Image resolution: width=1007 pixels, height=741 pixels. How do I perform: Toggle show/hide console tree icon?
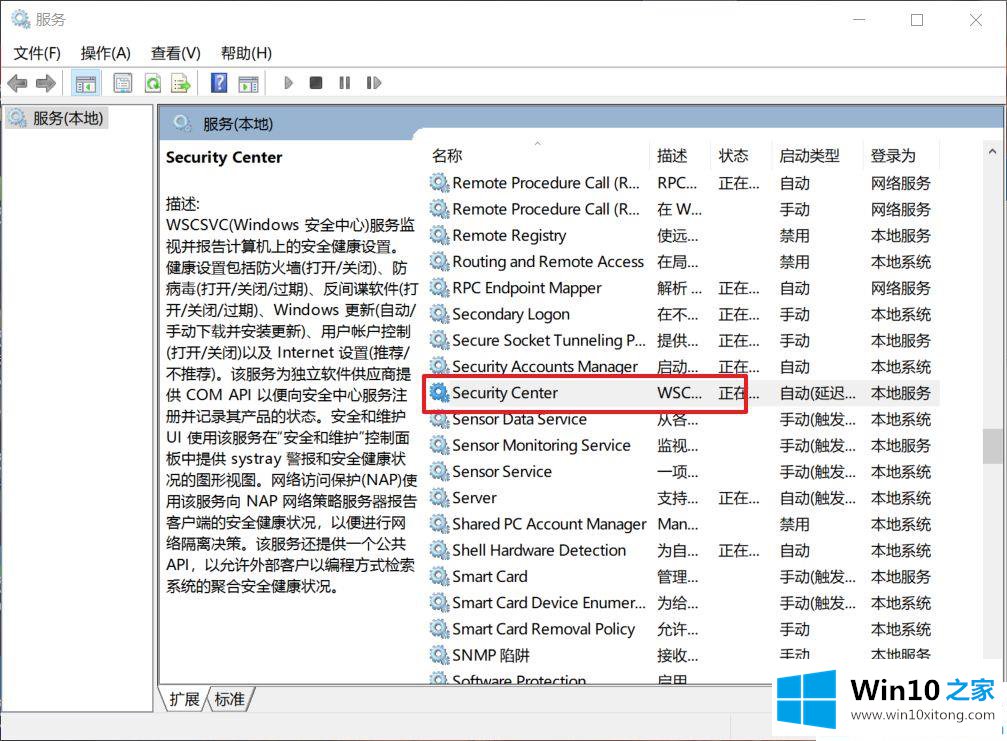click(x=86, y=83)
